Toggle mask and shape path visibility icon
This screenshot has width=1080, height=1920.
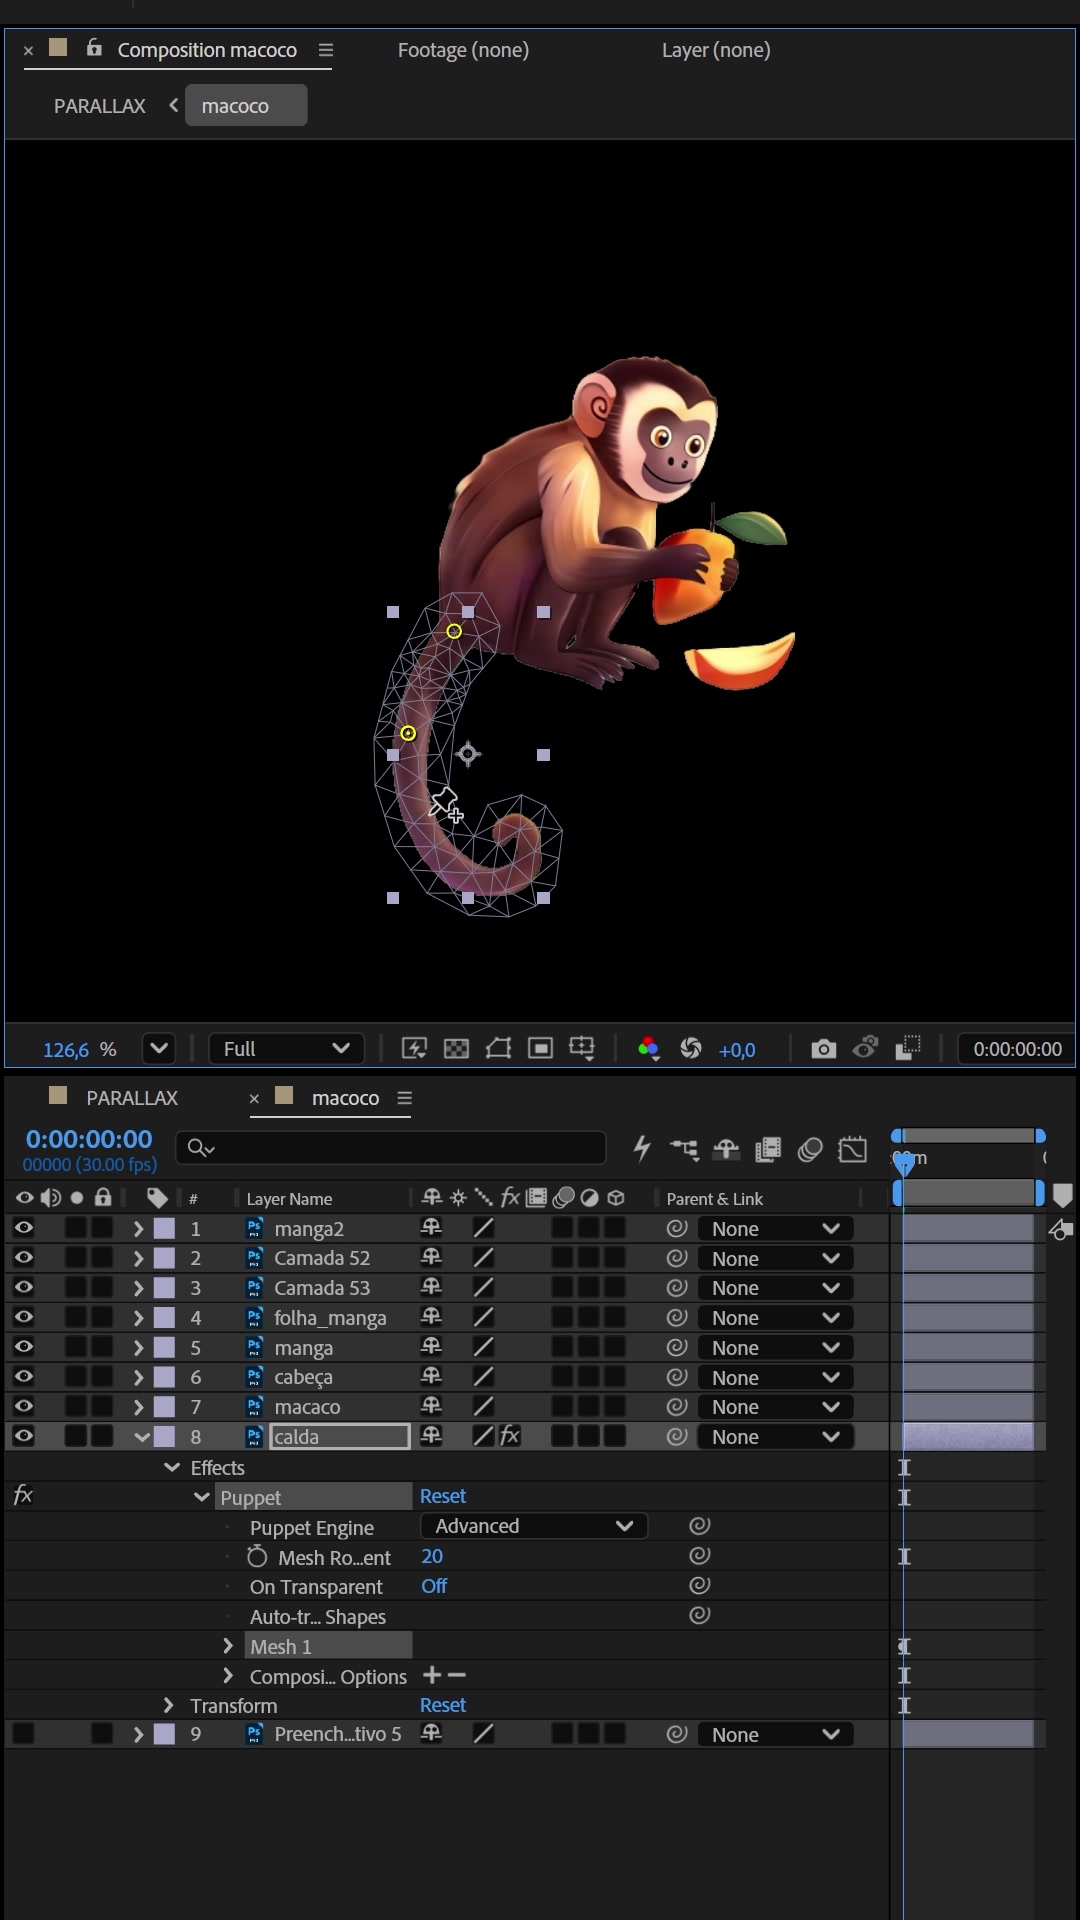tap(498, 1048)
